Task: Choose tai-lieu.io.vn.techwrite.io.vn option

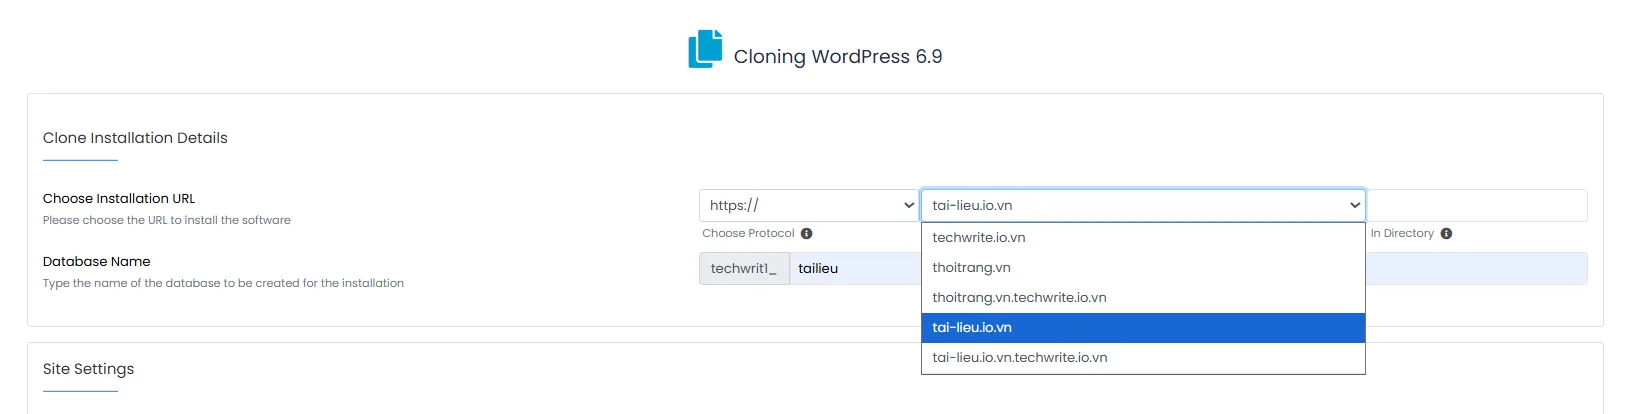Action: pos(1143,357)
